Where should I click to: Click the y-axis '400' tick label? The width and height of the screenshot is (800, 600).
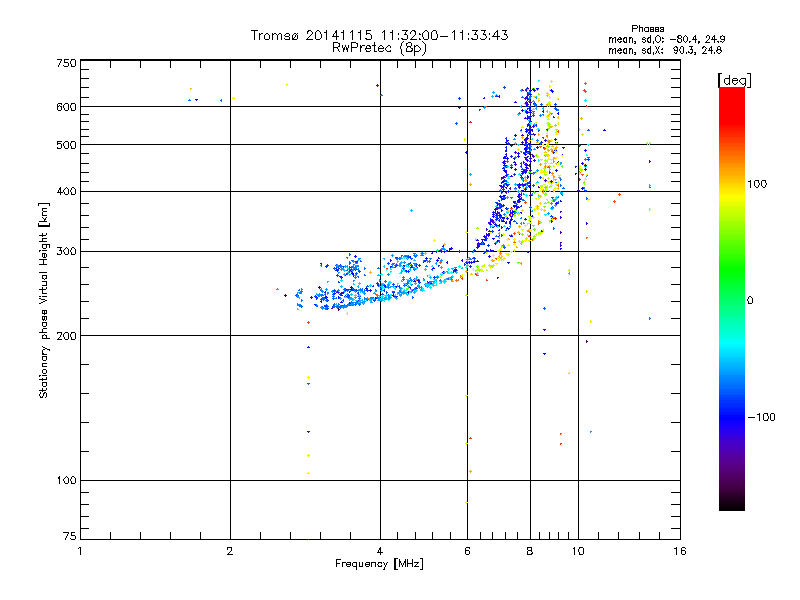click(x=66, y=191)
